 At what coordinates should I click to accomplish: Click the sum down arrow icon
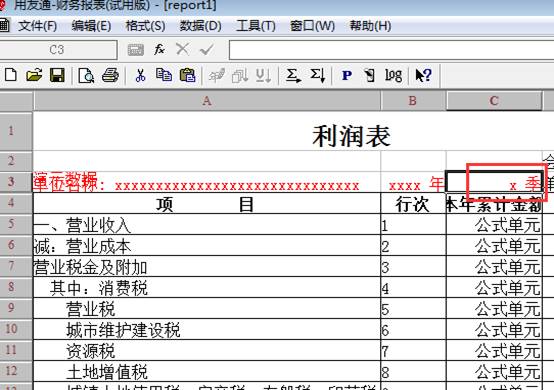click(x=318, y=75)
